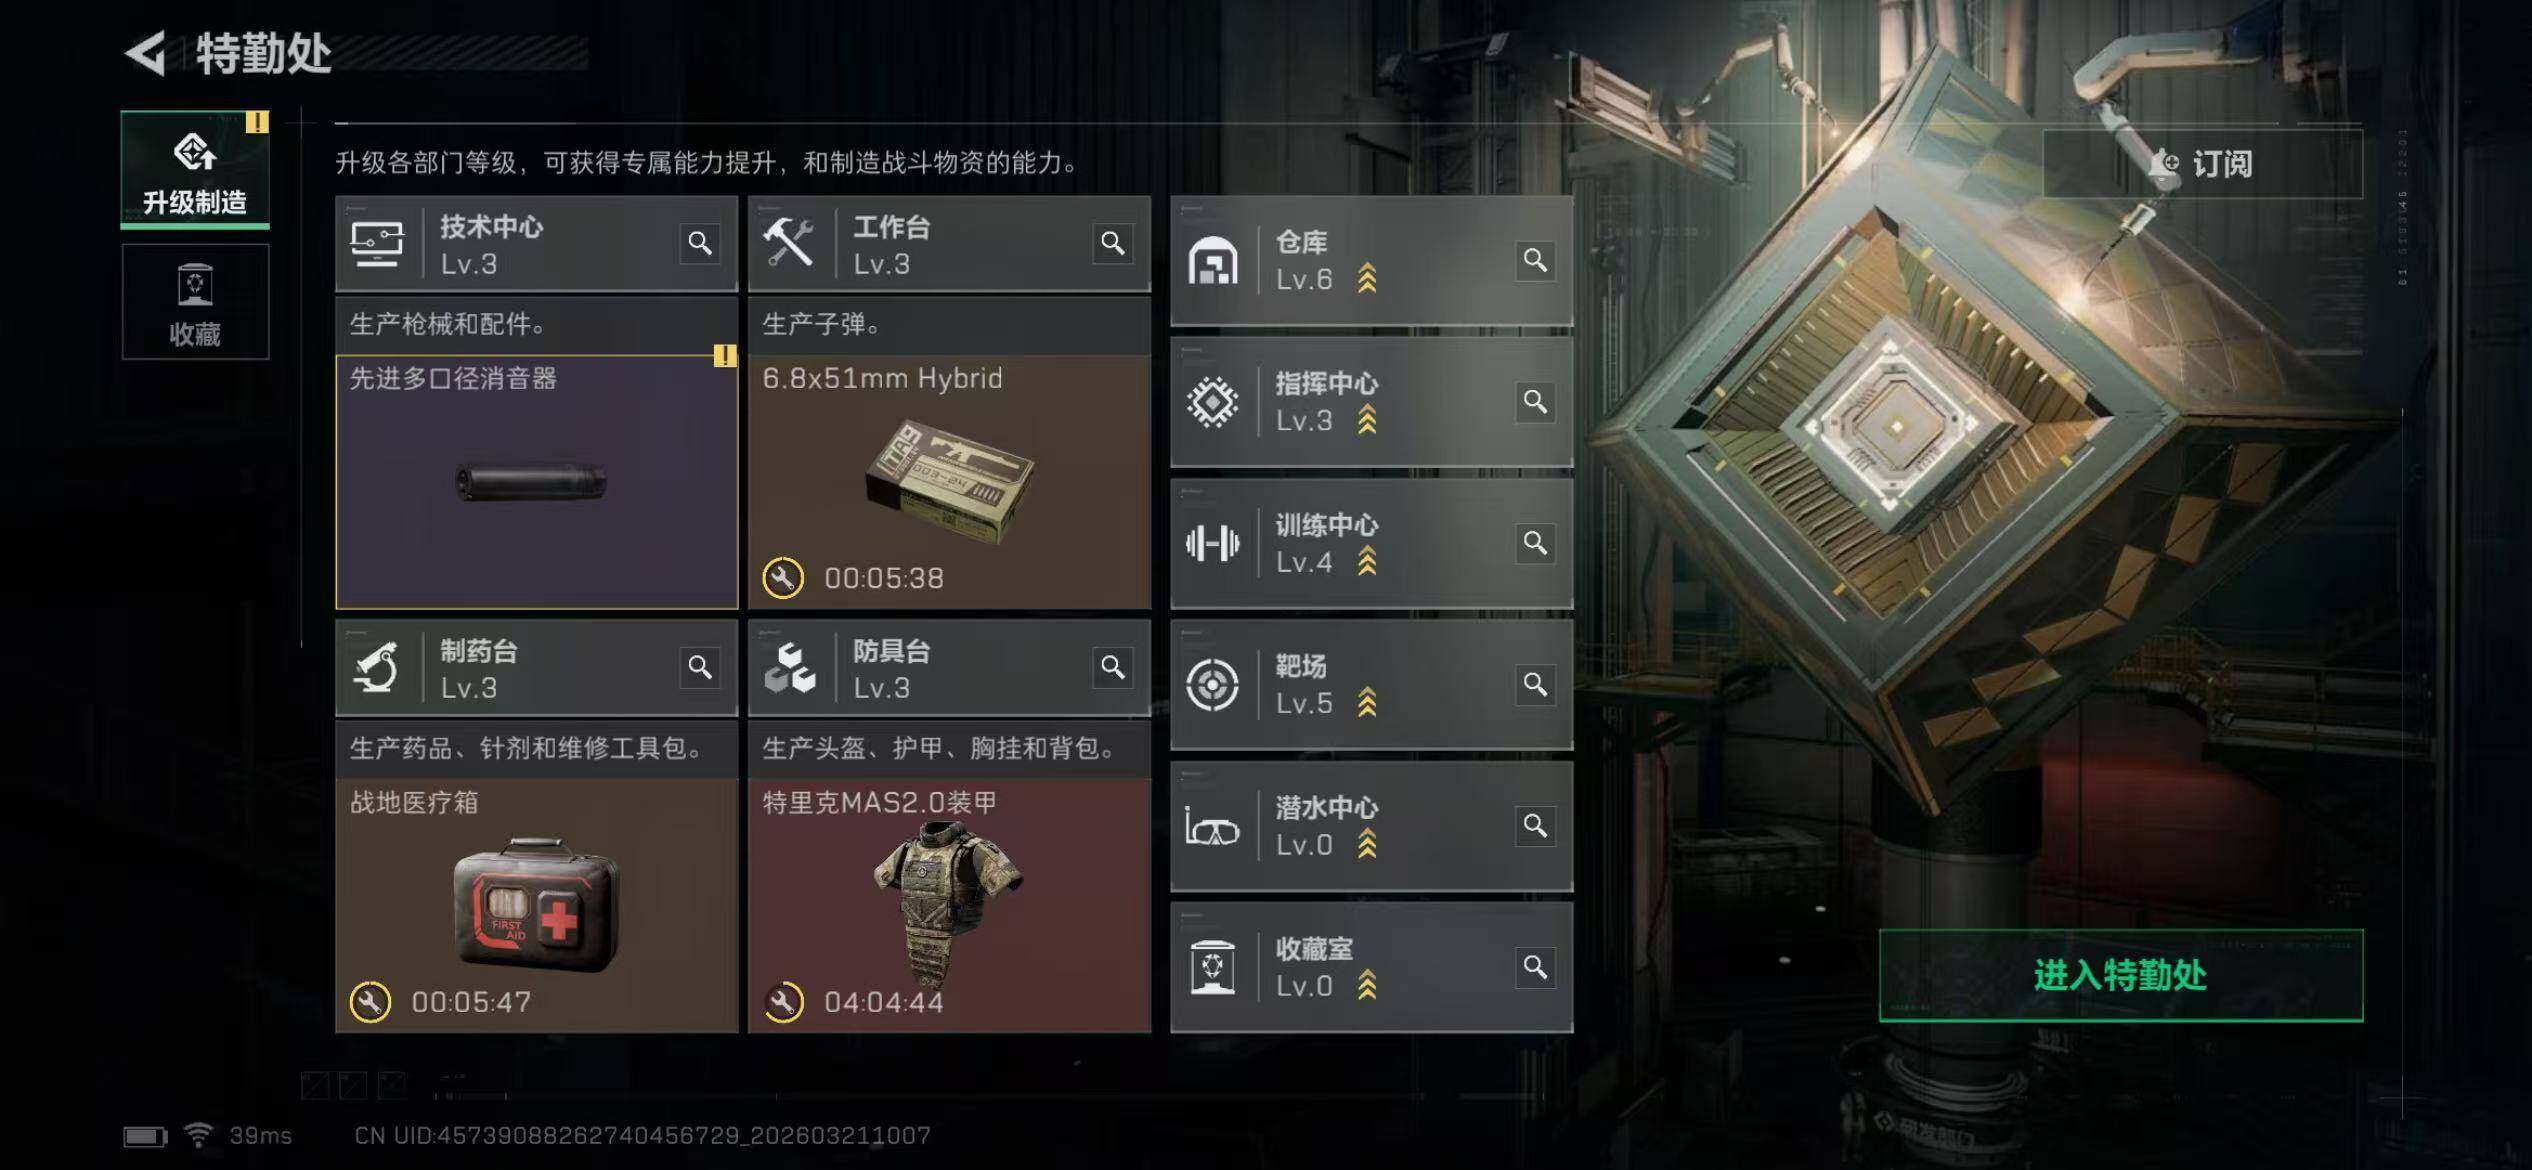Viewport: 2532px width, 1170px height.
Task: Click the back arrow beside 特勤处
Action: (146, 53)
